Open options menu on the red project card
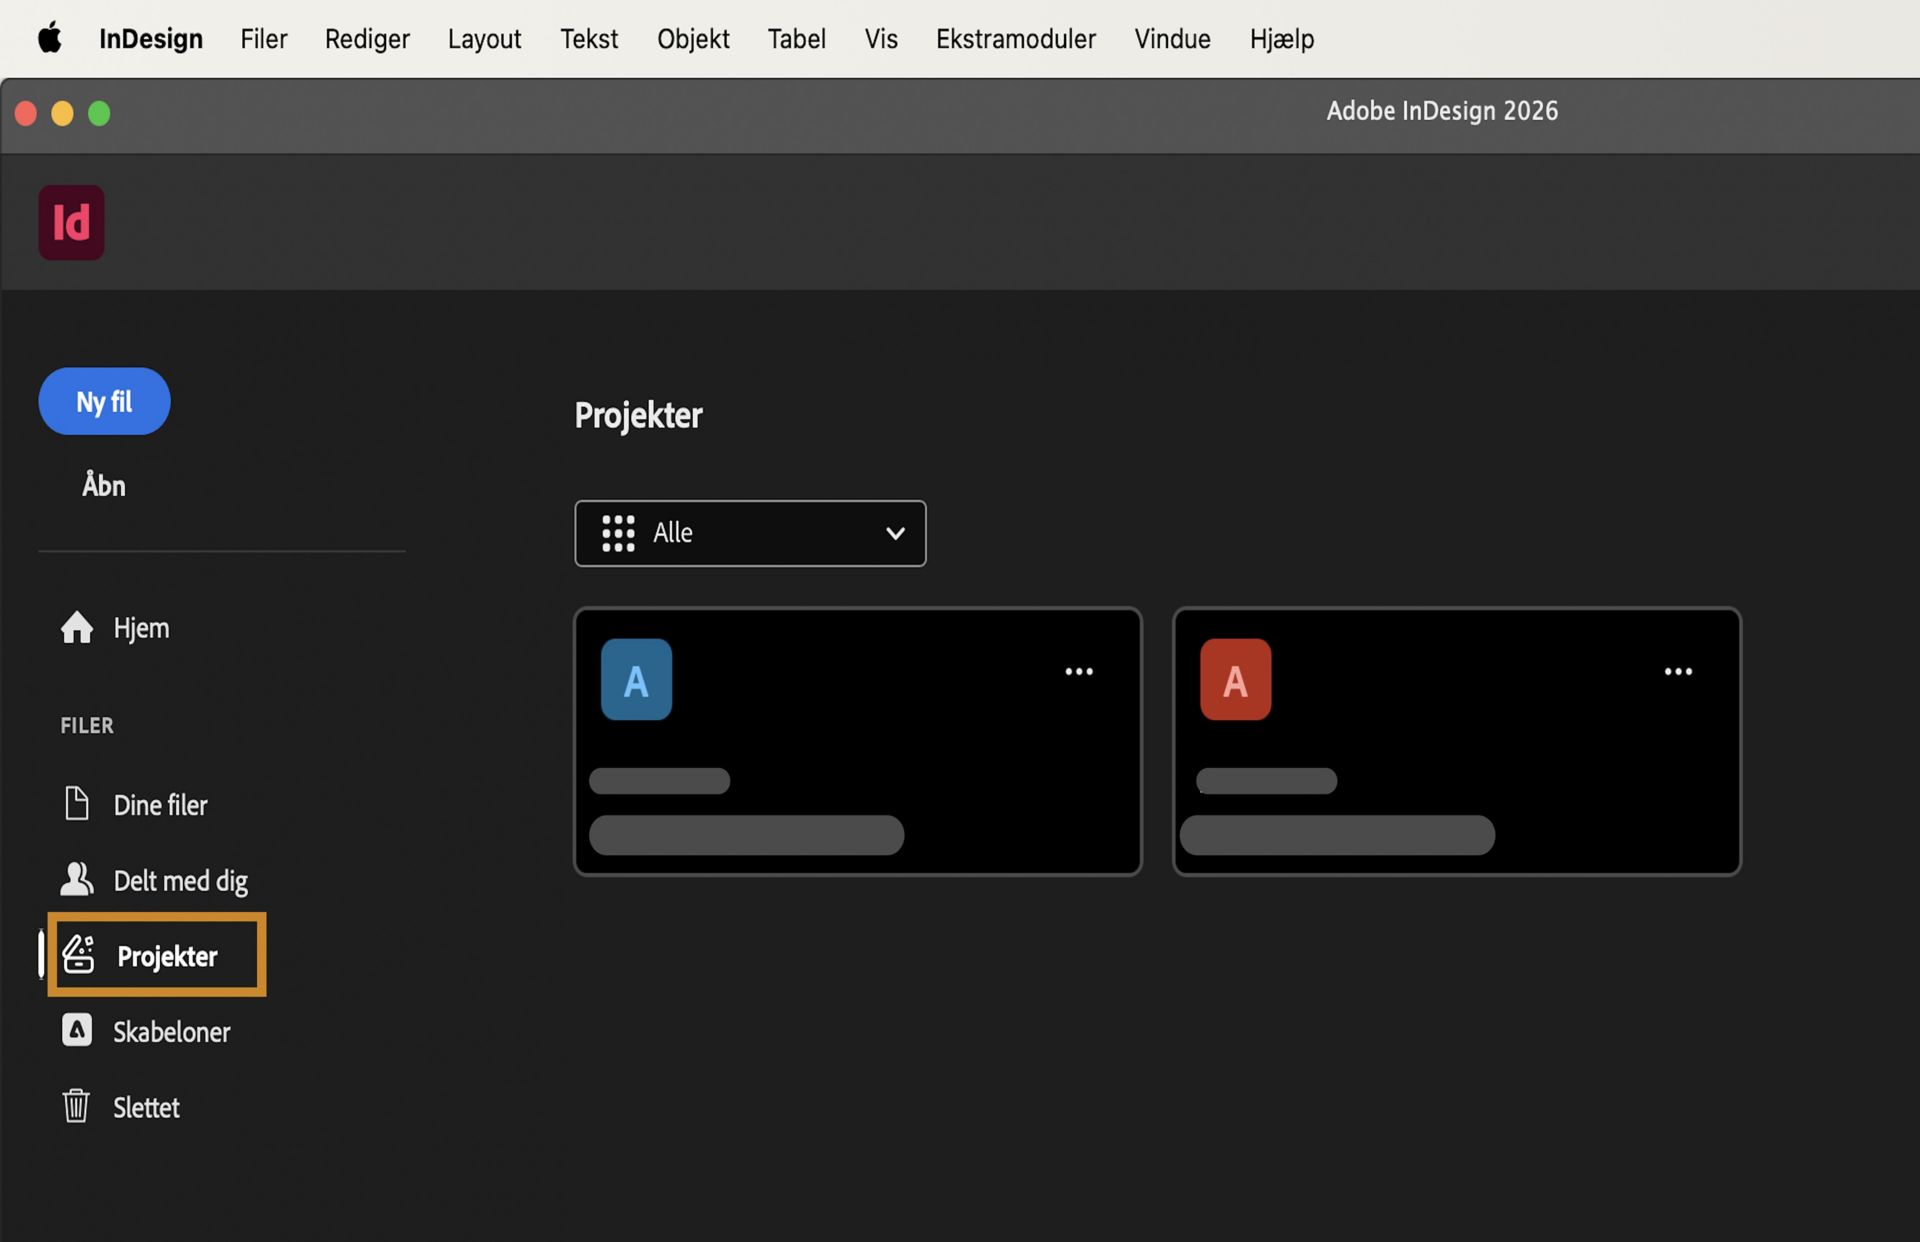The width and height of the screenshot is (1920, 1242). tap(1678, 671)
